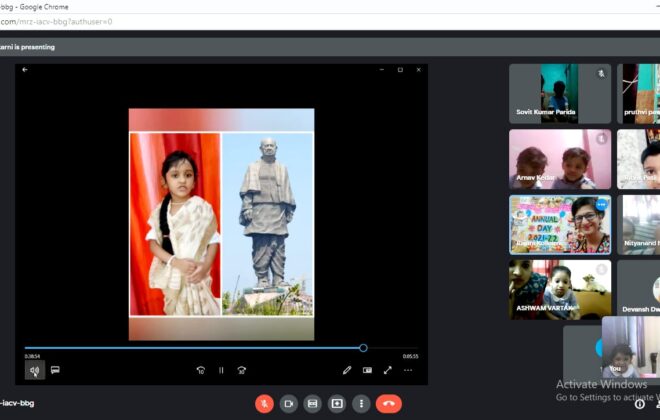Click the self-view 'You' tile
This screenshot has width=660, height=420.
tap(631, 347)
